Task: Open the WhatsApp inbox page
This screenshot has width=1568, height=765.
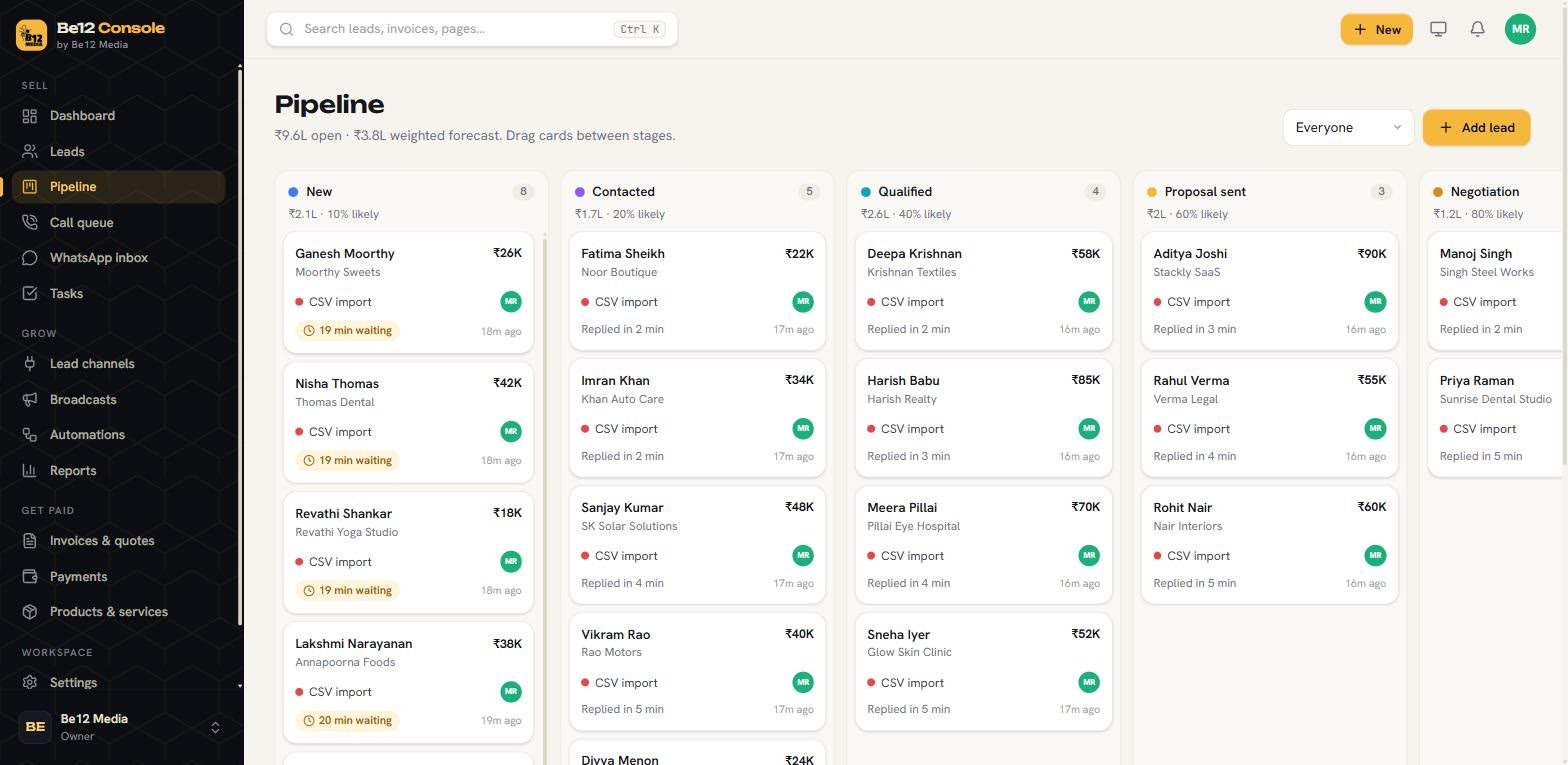Action: [x=118, y=258]
